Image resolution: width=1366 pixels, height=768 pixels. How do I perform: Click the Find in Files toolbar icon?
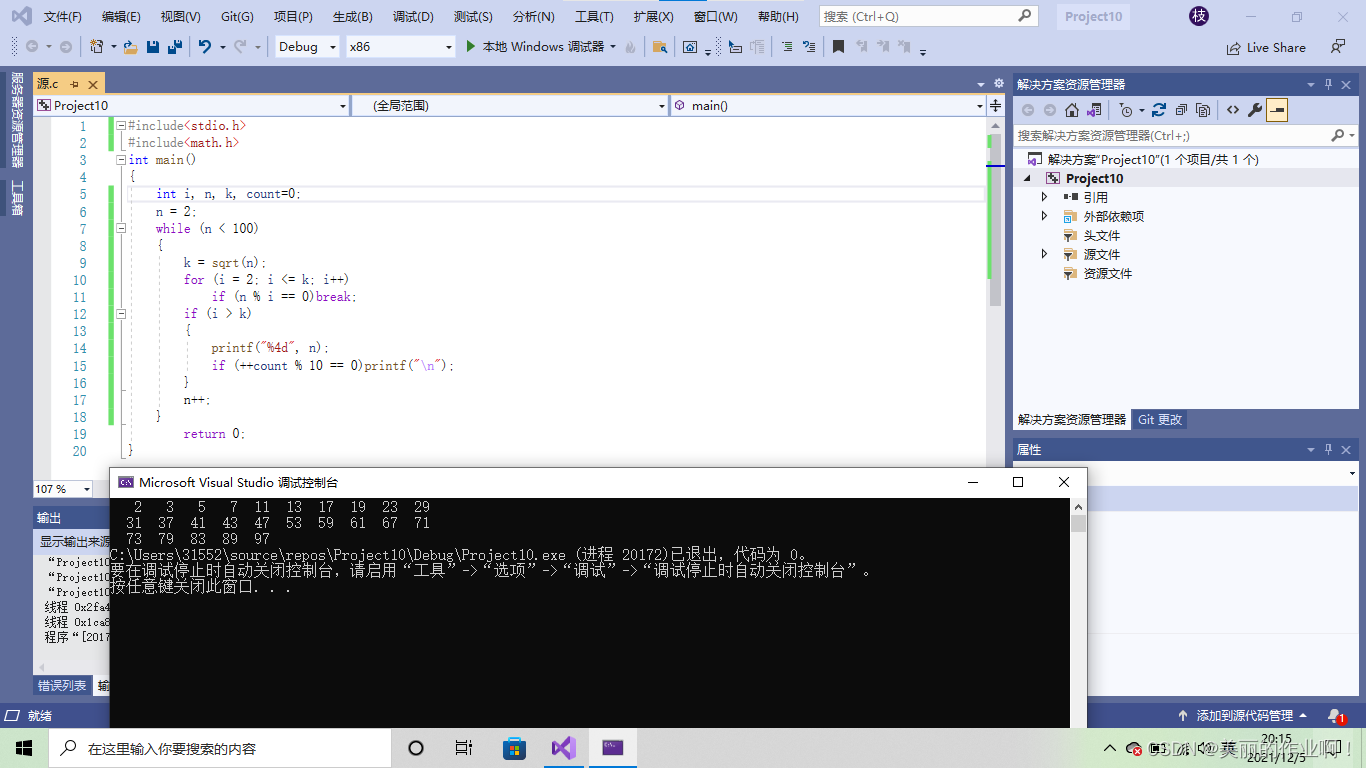pos(659,47)
